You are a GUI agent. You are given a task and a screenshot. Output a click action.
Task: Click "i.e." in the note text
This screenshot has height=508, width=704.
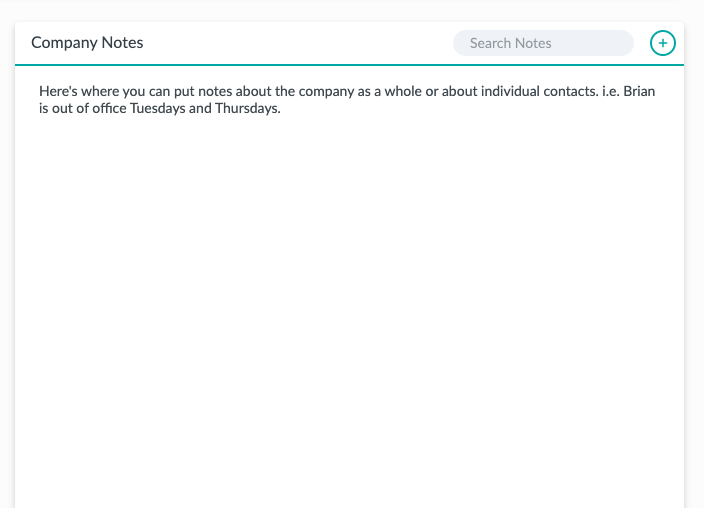611,91
